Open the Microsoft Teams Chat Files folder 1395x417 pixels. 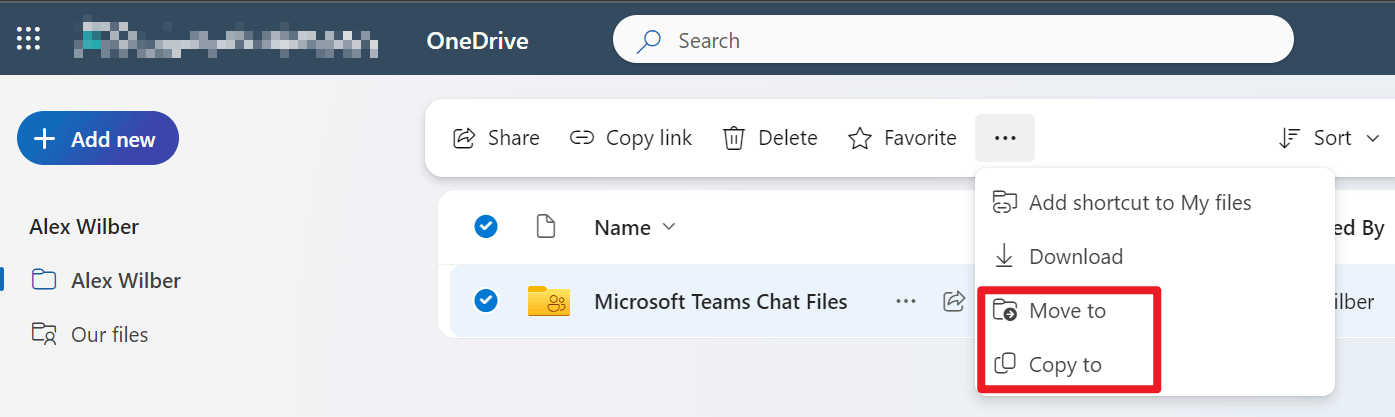point(721,301)
